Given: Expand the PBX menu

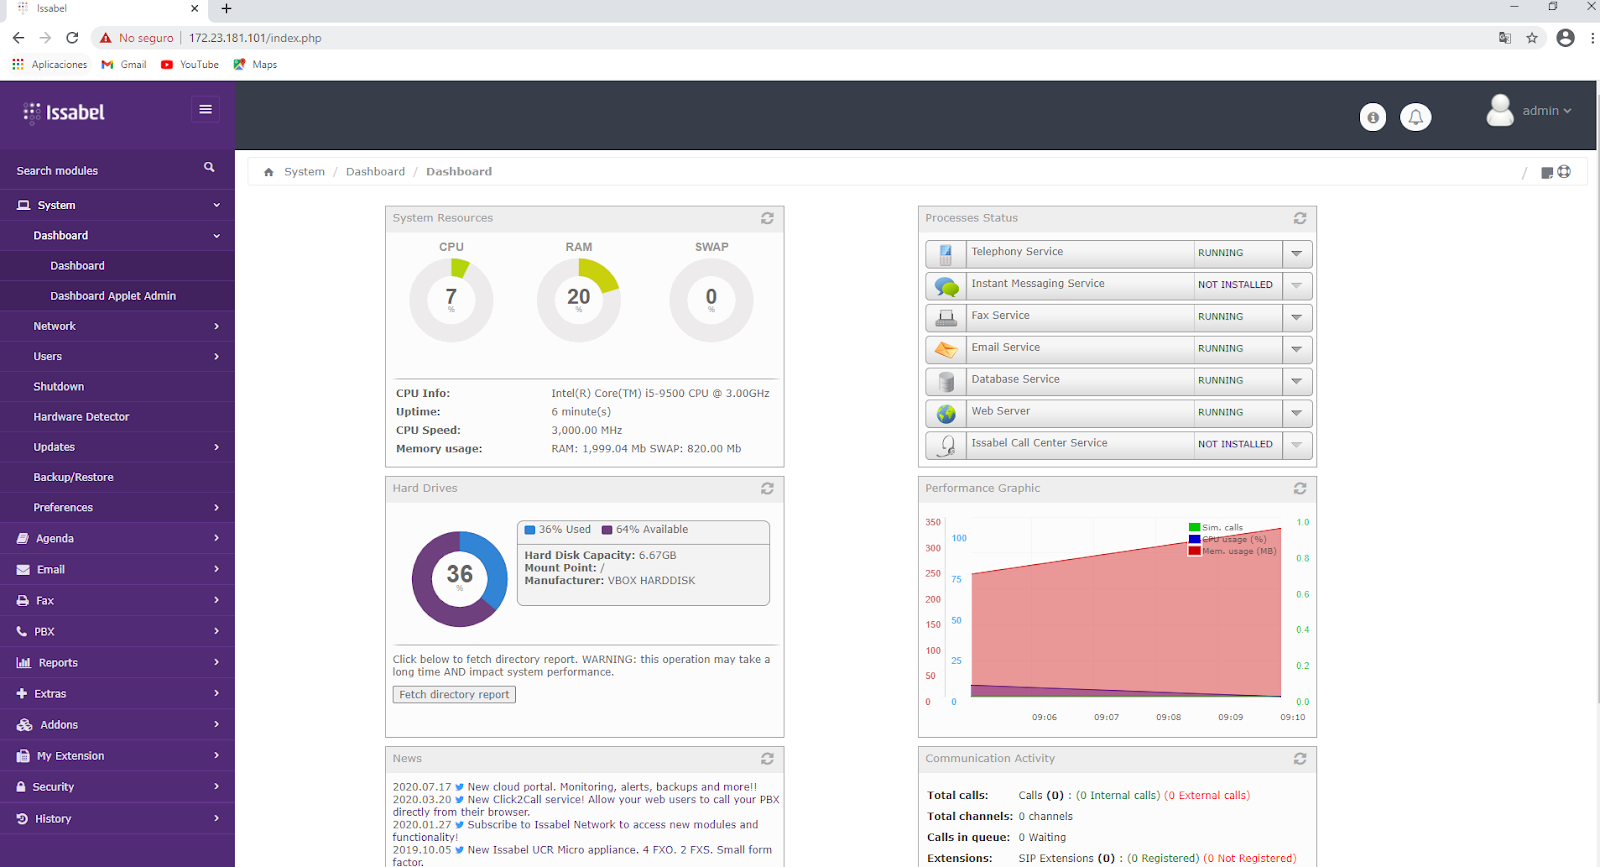Looking at the screenshot, I should pos(117,632).
